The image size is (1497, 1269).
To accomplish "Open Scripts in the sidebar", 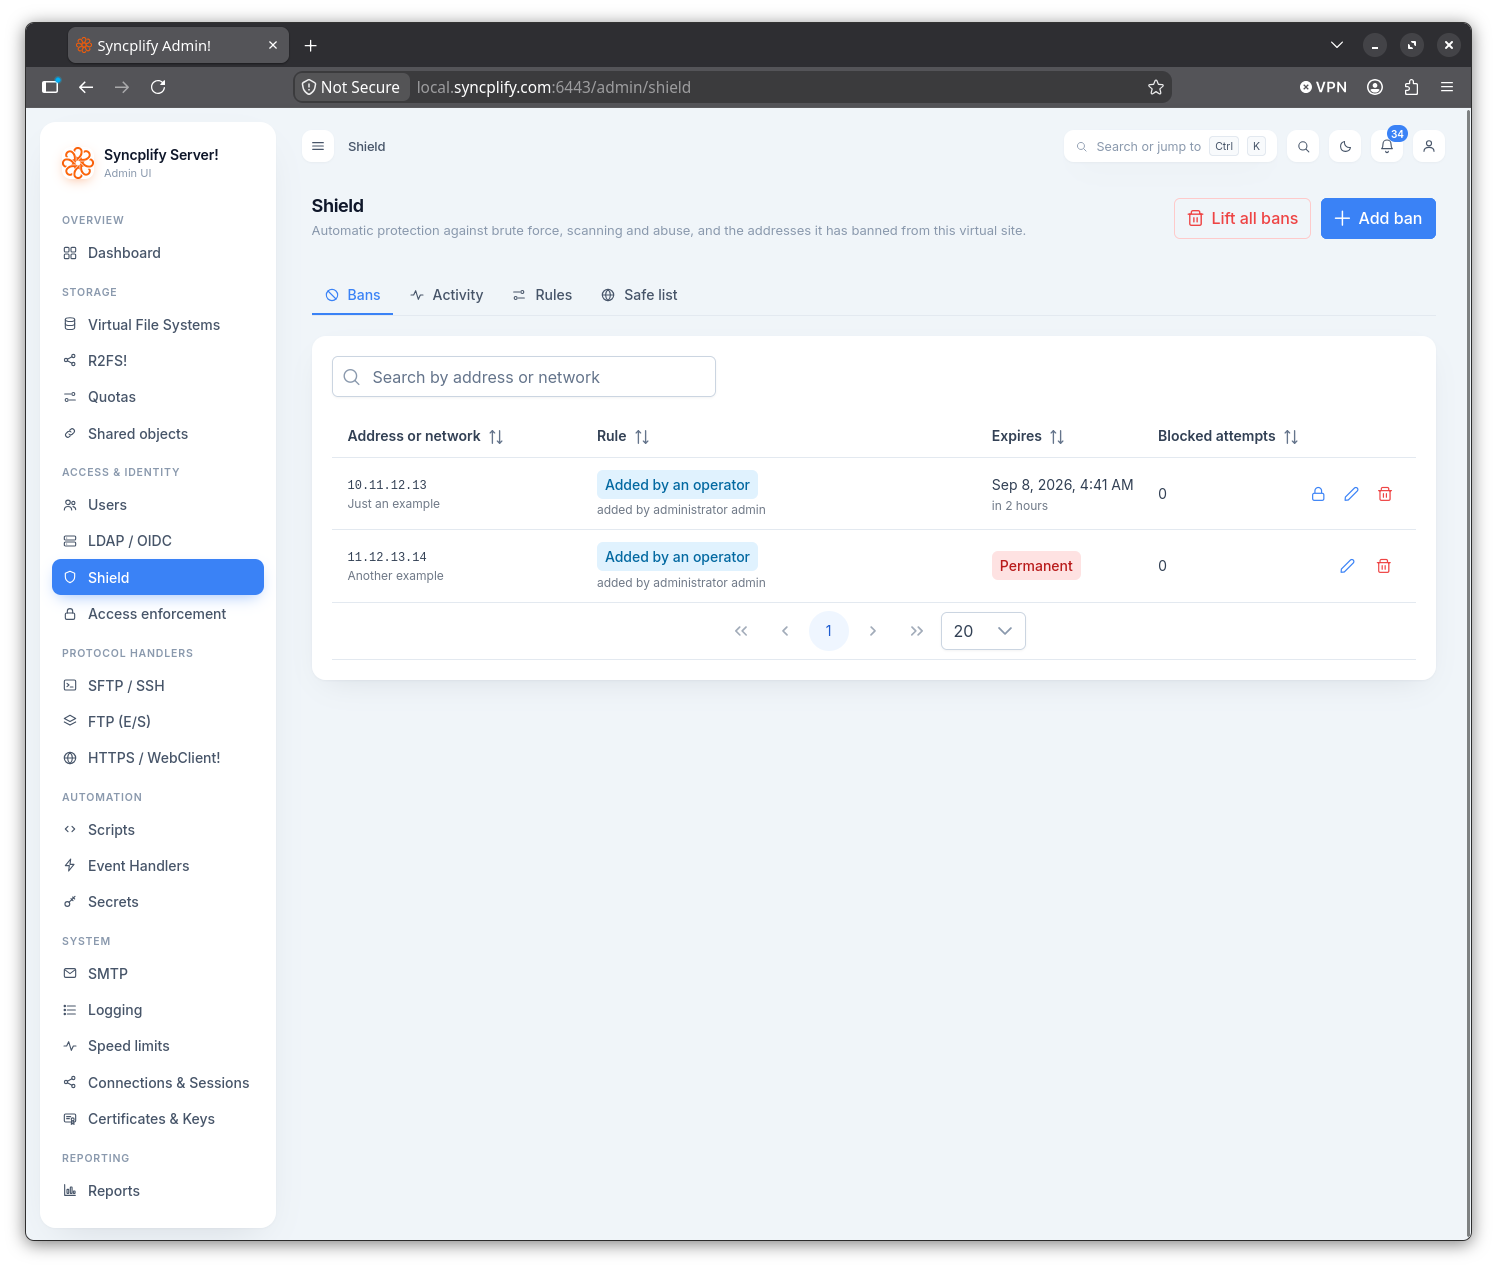I will [x=158, y=830].
